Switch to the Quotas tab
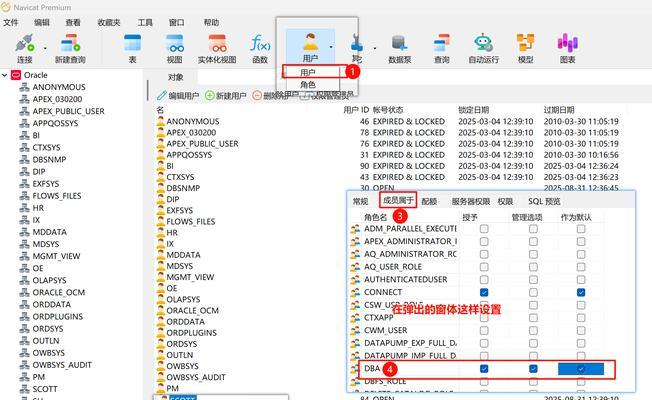652x400 pixels. point(429,202)
